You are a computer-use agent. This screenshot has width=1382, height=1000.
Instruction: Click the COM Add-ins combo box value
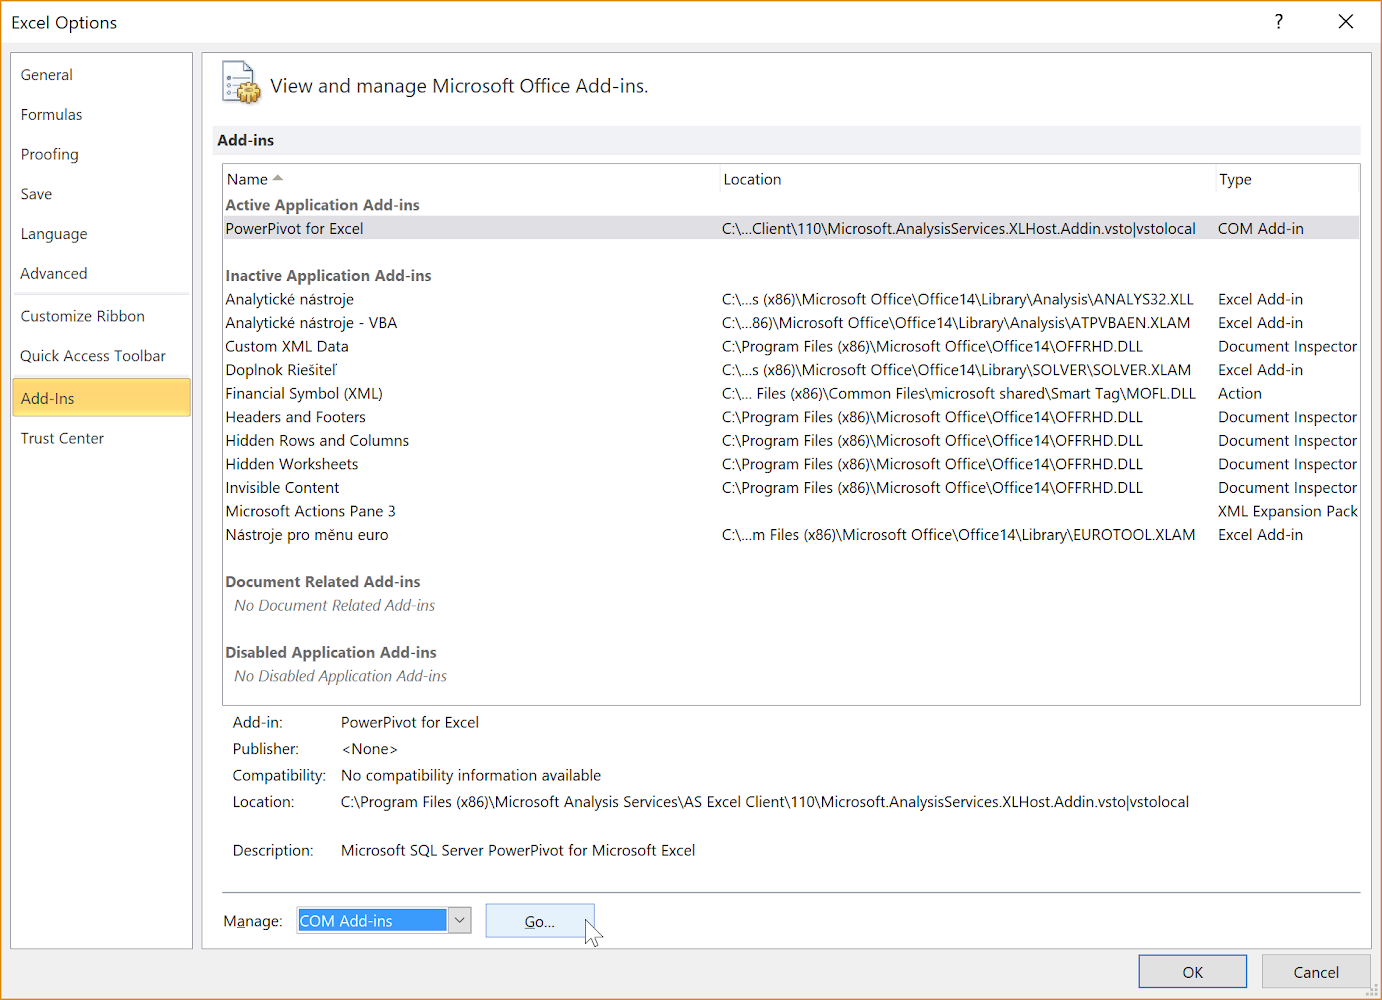click(372, 920)
